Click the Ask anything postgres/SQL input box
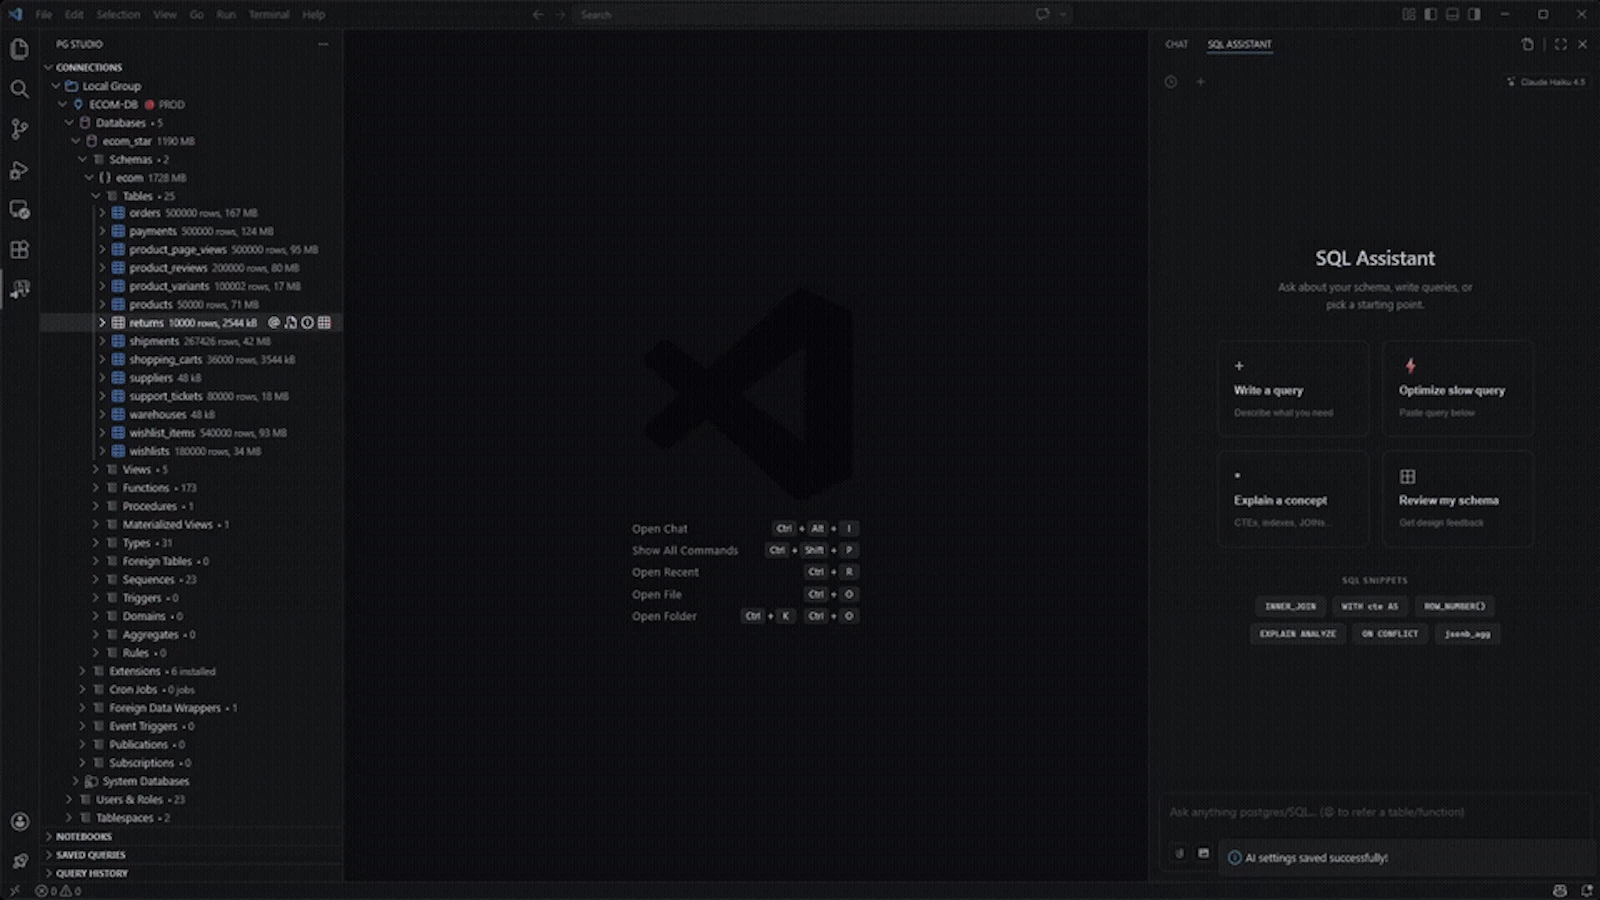 [1375, 812]
